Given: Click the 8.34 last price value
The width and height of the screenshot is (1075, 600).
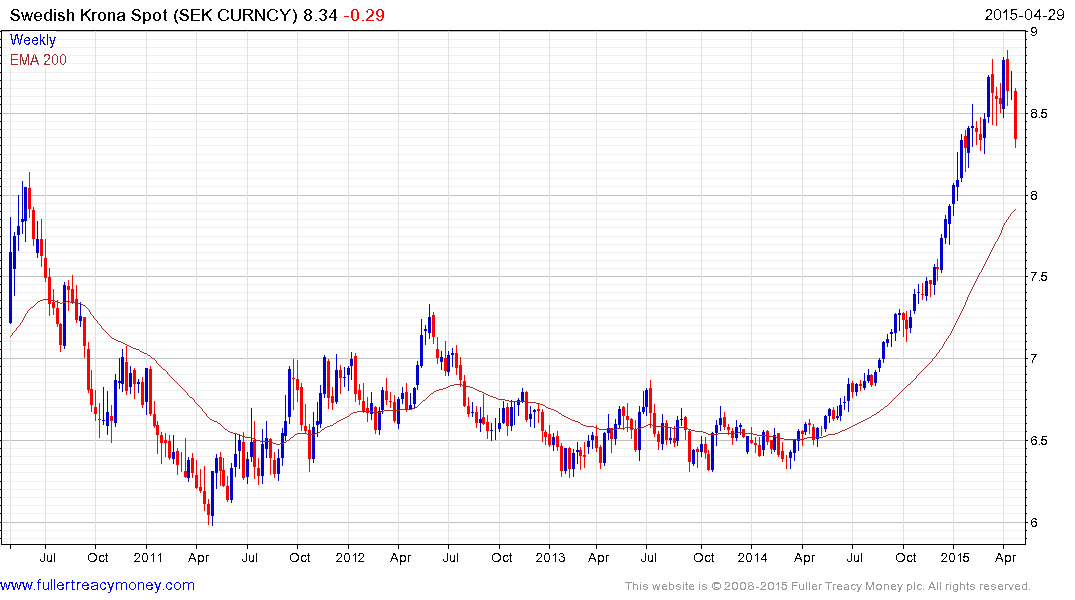Looking at the screenshot, I should coord(320,16).
